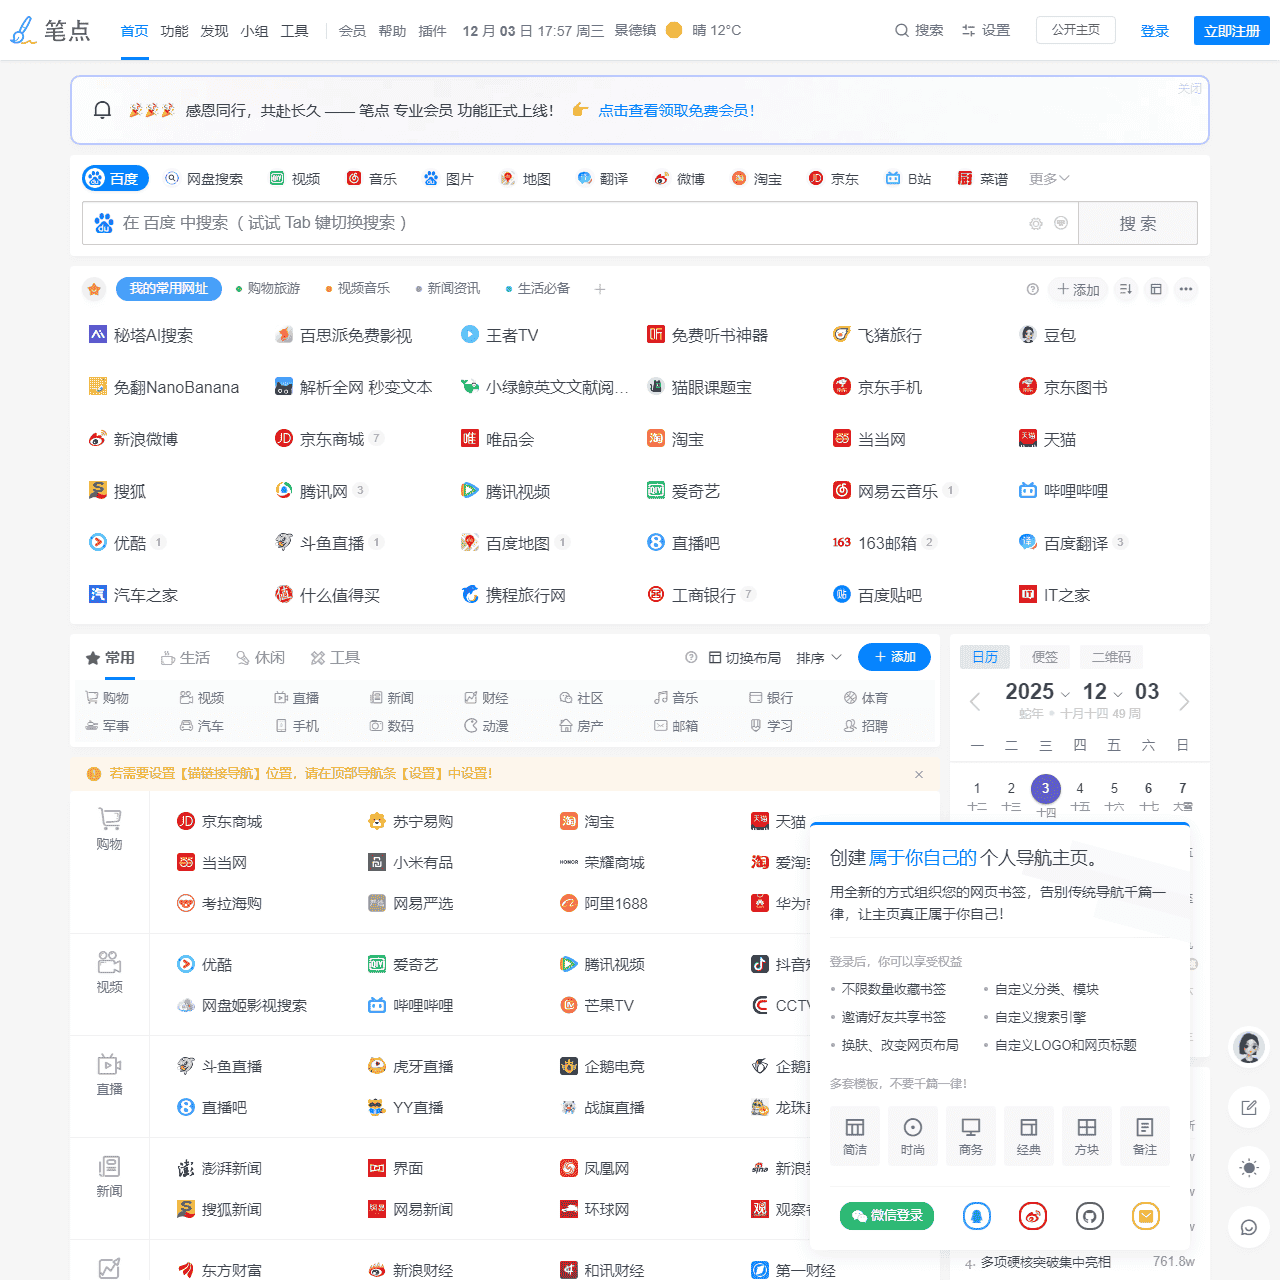Screen dimensions: 1280x1280
Task: Select the 商务 template icon
Action: [x=971, y=1136]
